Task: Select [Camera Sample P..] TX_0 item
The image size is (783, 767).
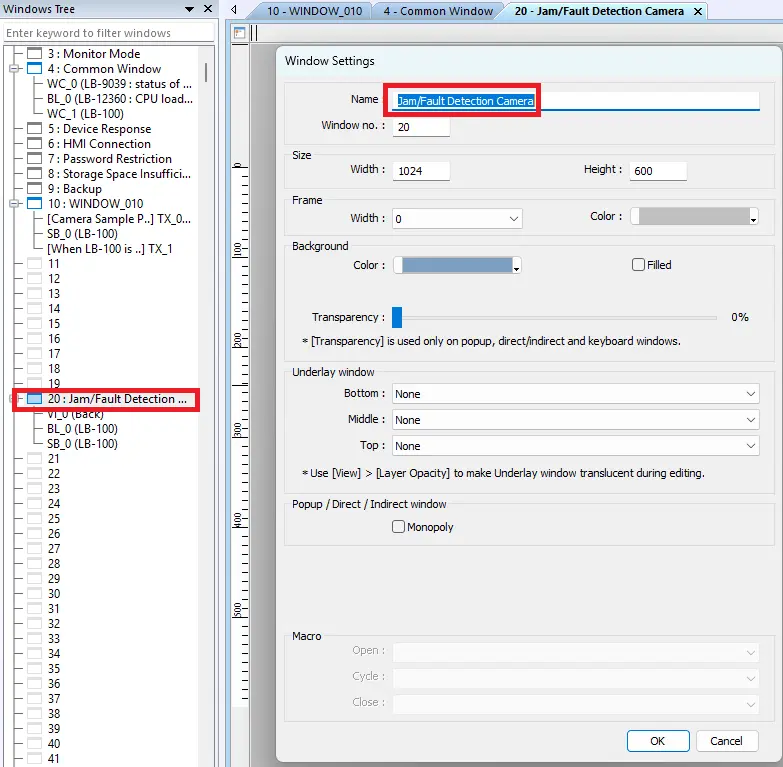Action: (x=119, y=218)
